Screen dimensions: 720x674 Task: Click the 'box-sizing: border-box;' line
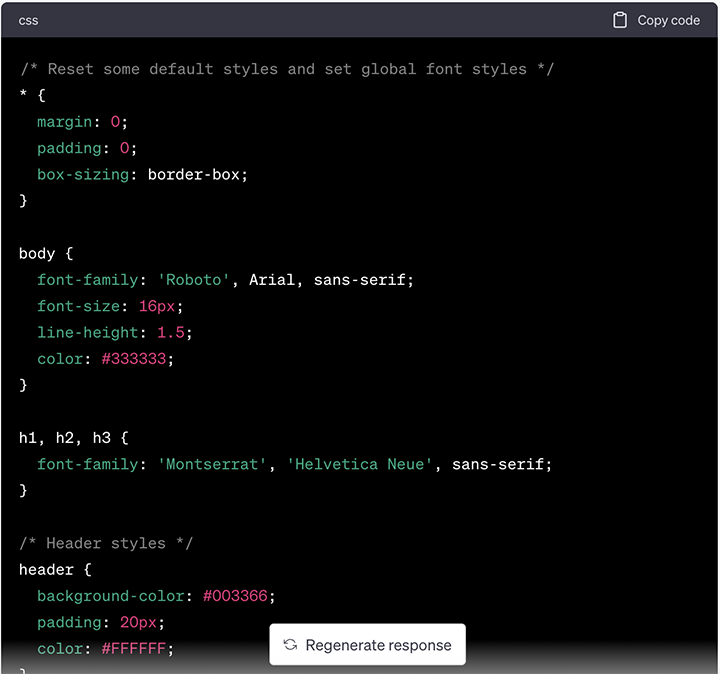tap(142, 175)
